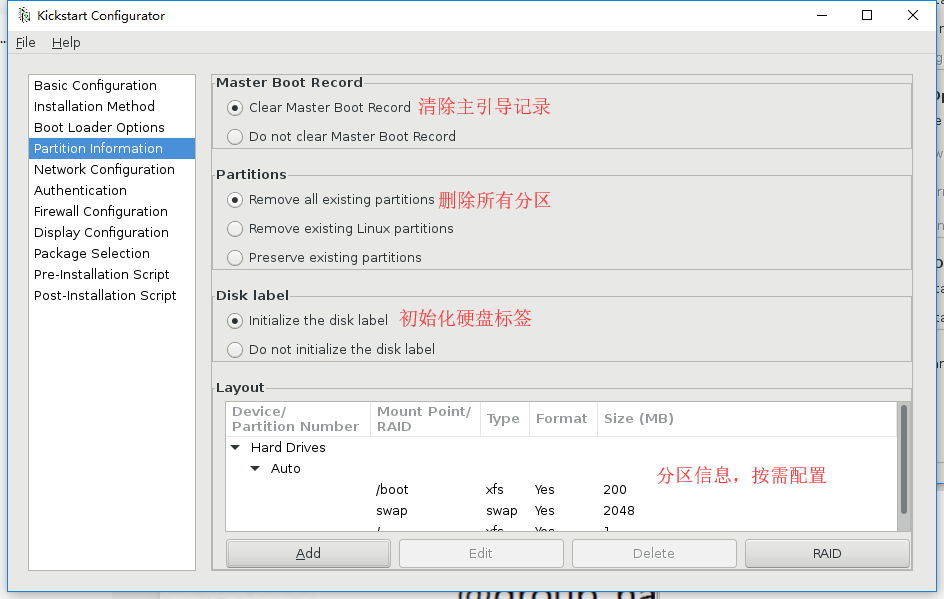Screen dimensions: 944x599
Task: Click the Delete partition button
Action: point(654,553)
